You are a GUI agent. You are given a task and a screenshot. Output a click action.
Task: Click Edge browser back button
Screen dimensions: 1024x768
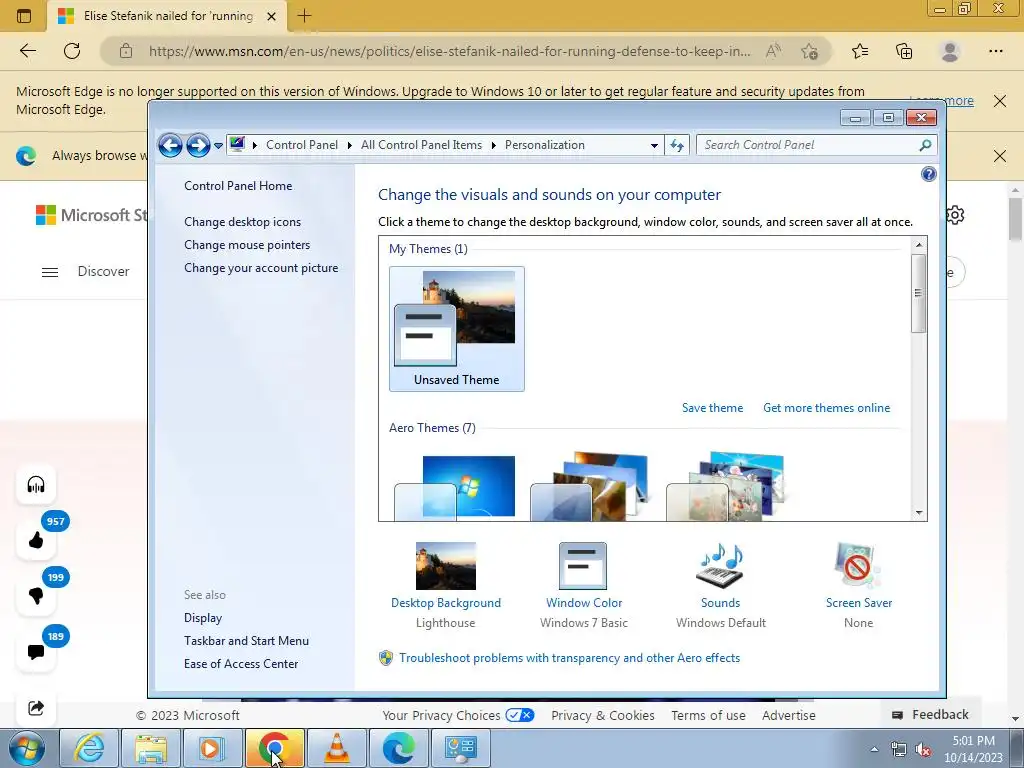(x=27, y=51)
